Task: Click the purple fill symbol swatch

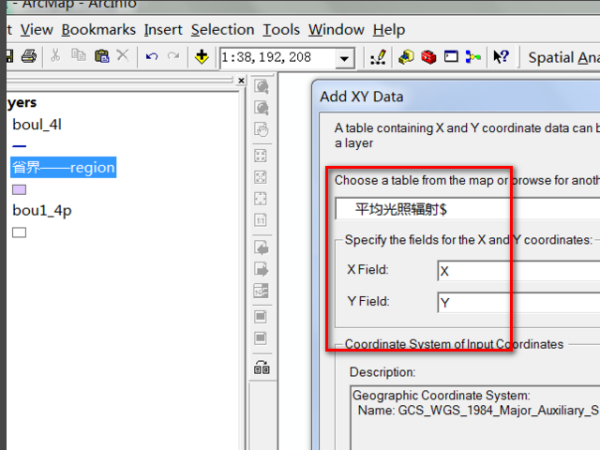Action: 19,190
